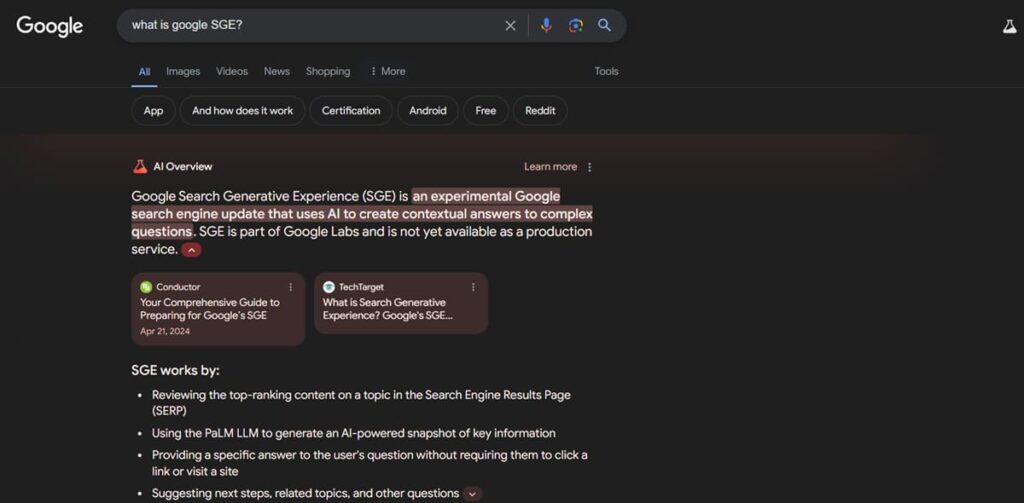Open TechTarget card three-dot menu
The image size is (1024, 503).
[x=473, y=287]
